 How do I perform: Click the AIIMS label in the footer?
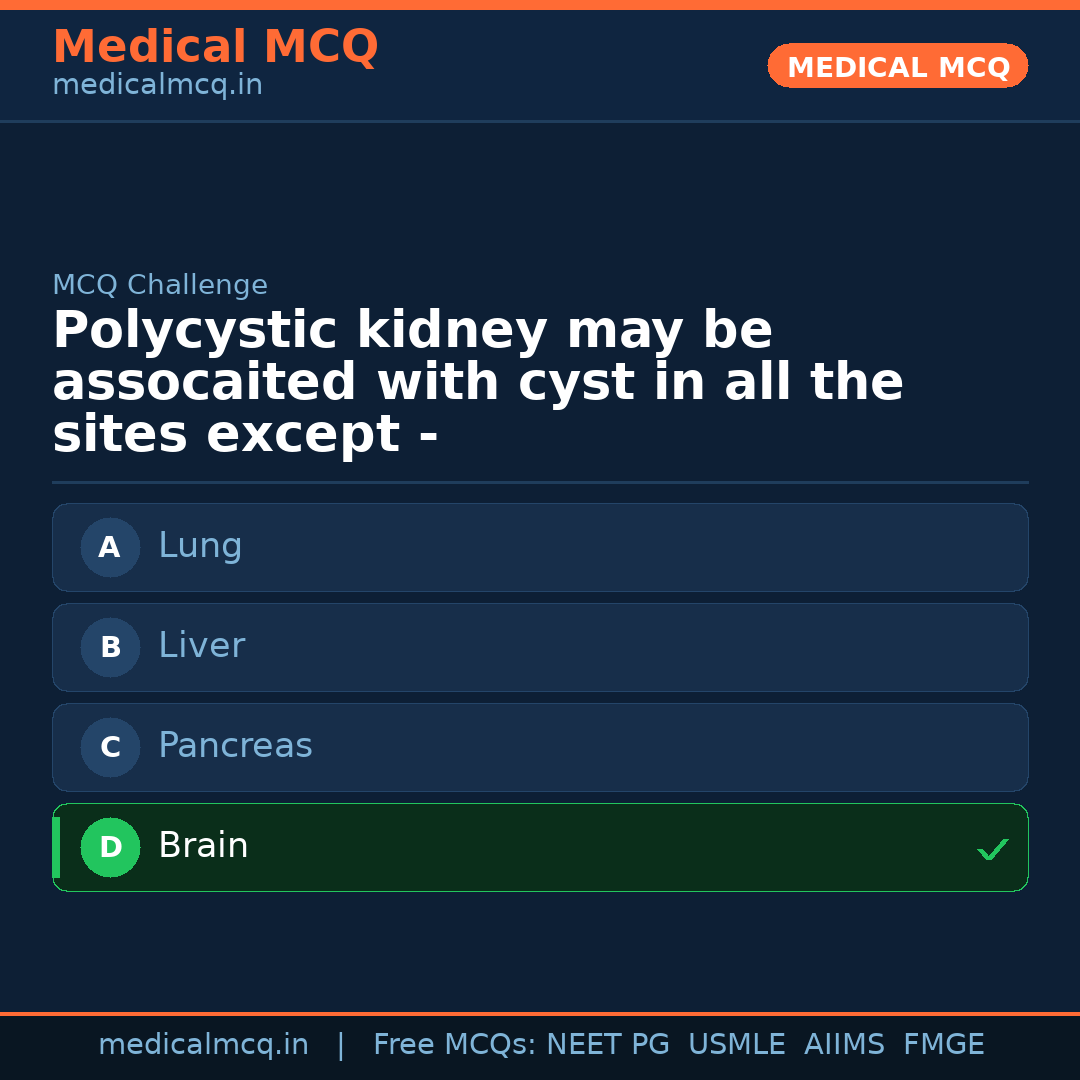point(845,1044)
